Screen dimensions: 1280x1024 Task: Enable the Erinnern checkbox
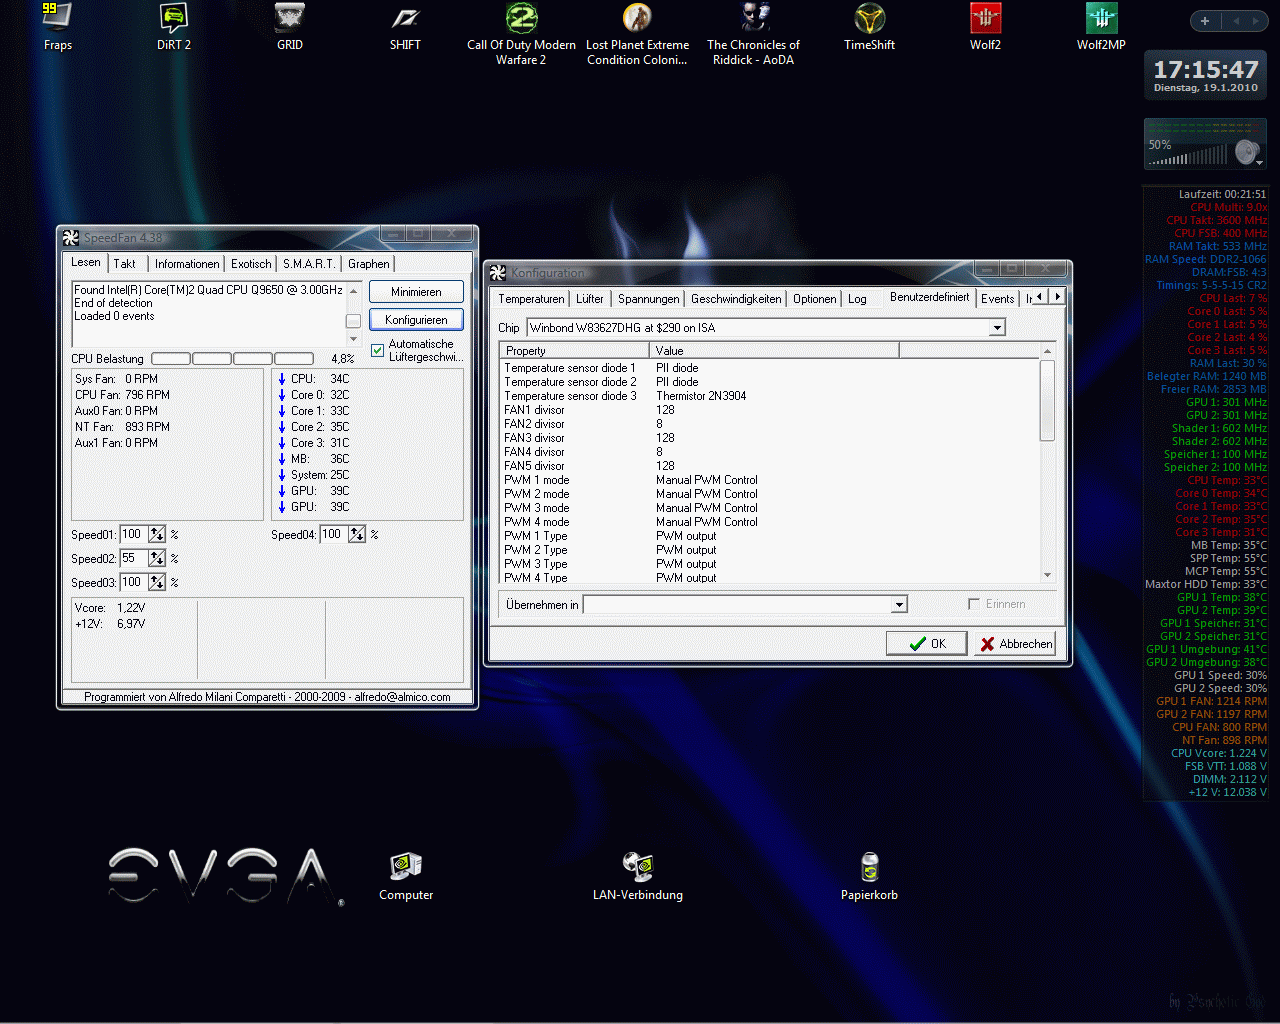974,604
